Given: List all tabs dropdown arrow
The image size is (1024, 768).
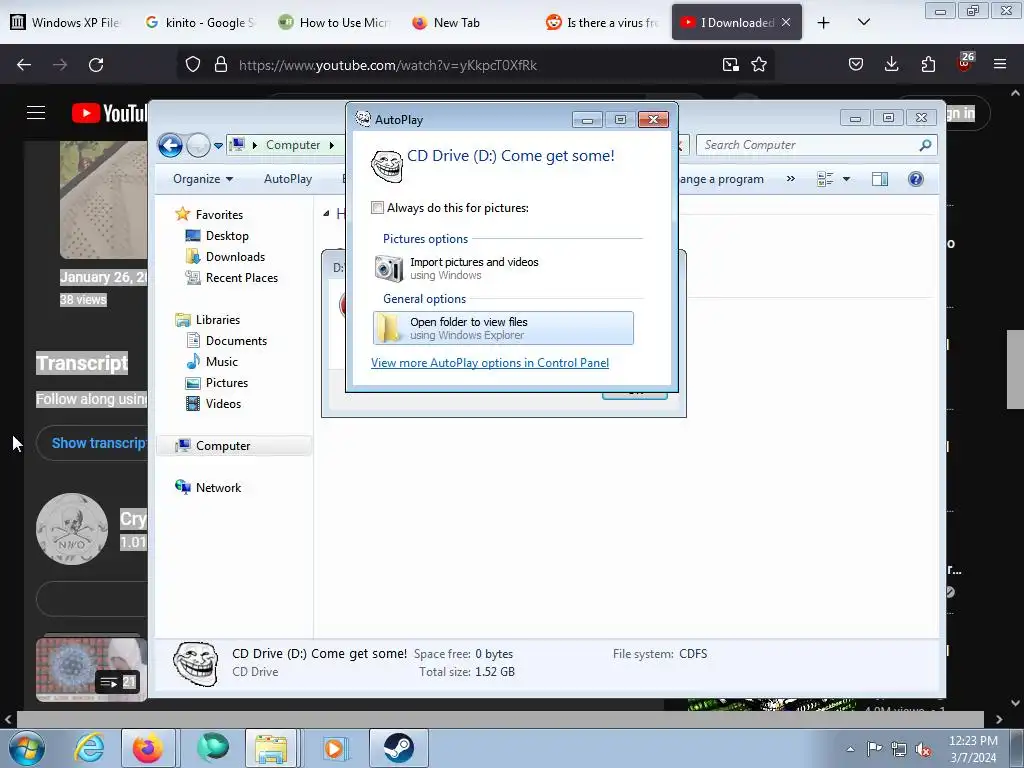Looking at the screenshot, I should (x=863, y=22).
